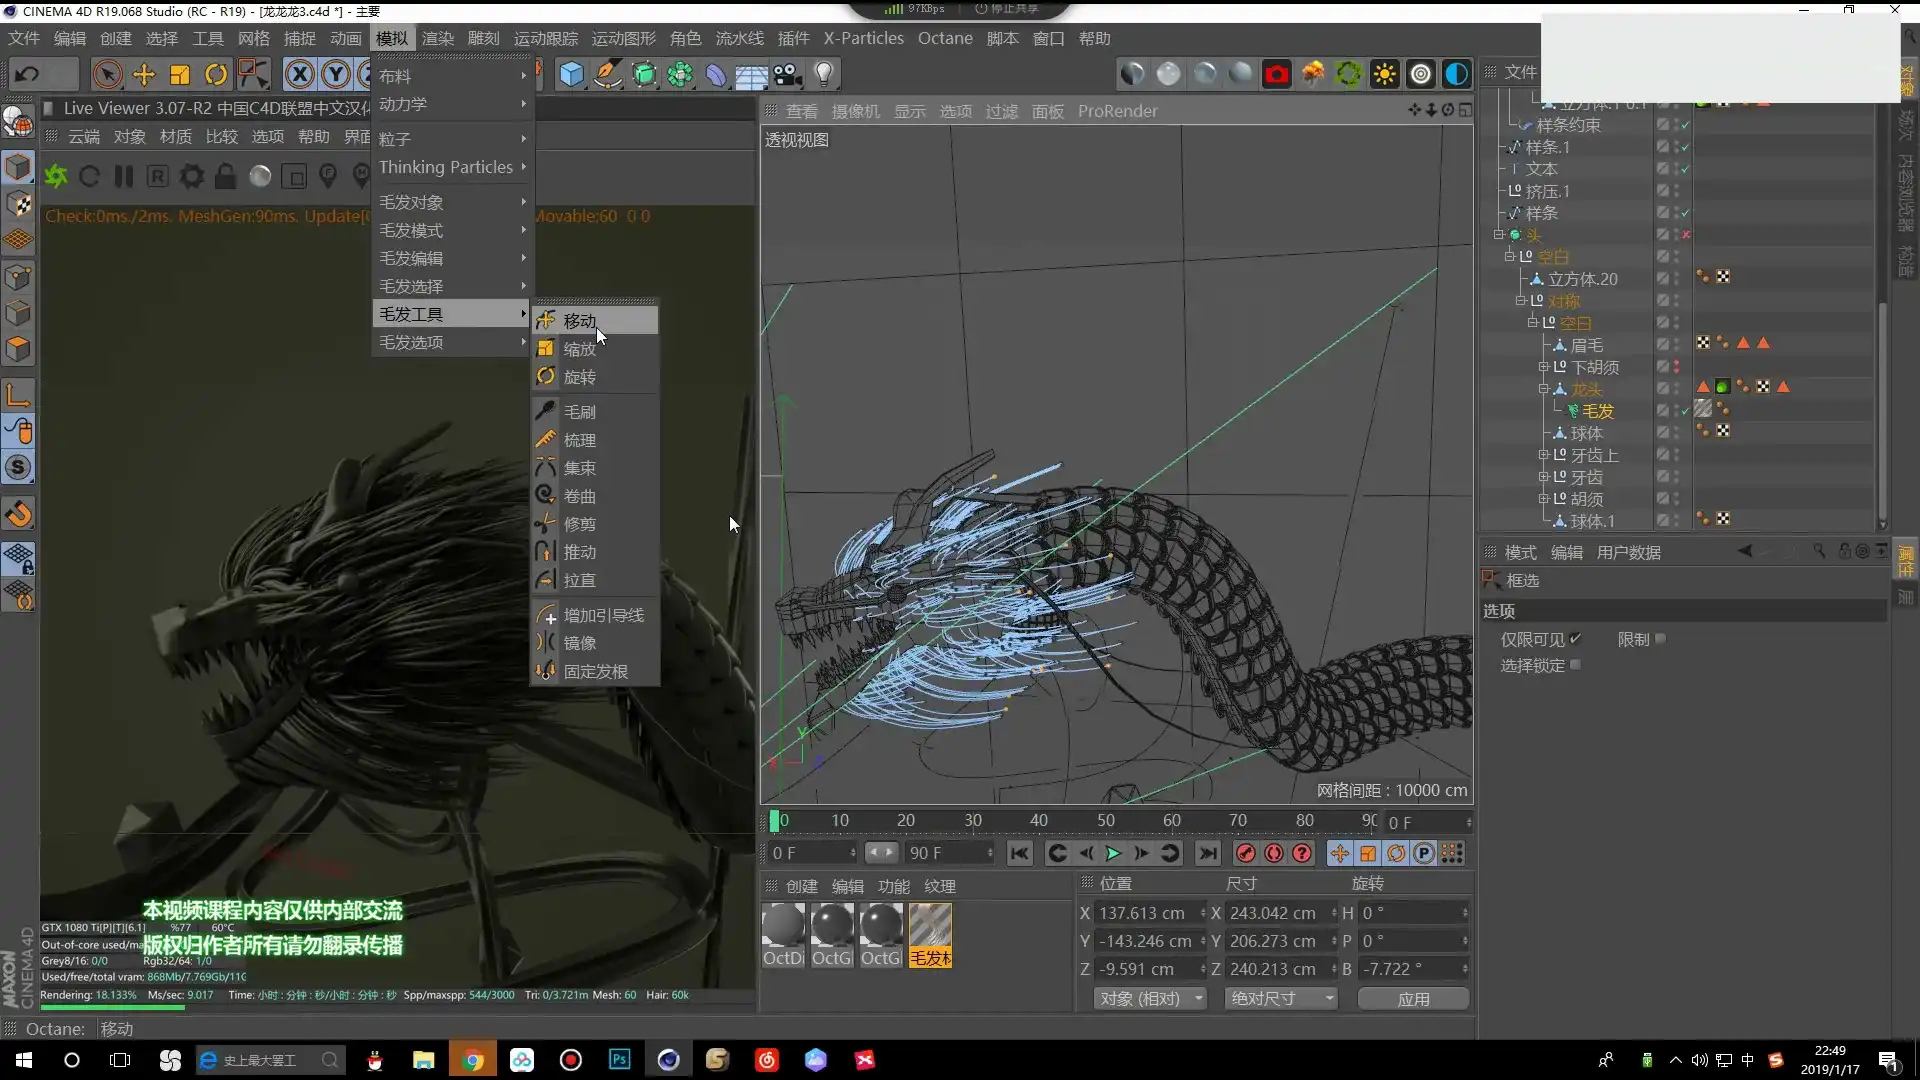Screen dimensions: 1920x1080
Task: Enable the 限制 checkbox
Action: (x=1661, y=639)
